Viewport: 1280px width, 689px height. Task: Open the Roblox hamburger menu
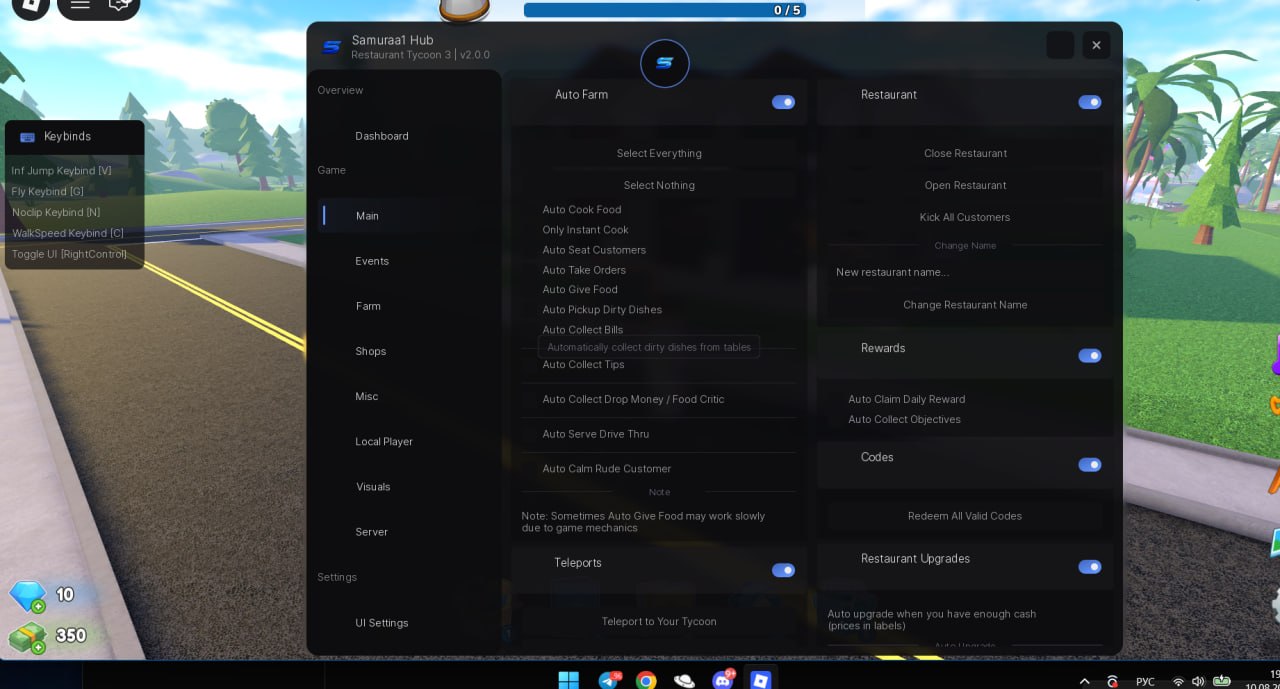[80, 5]
